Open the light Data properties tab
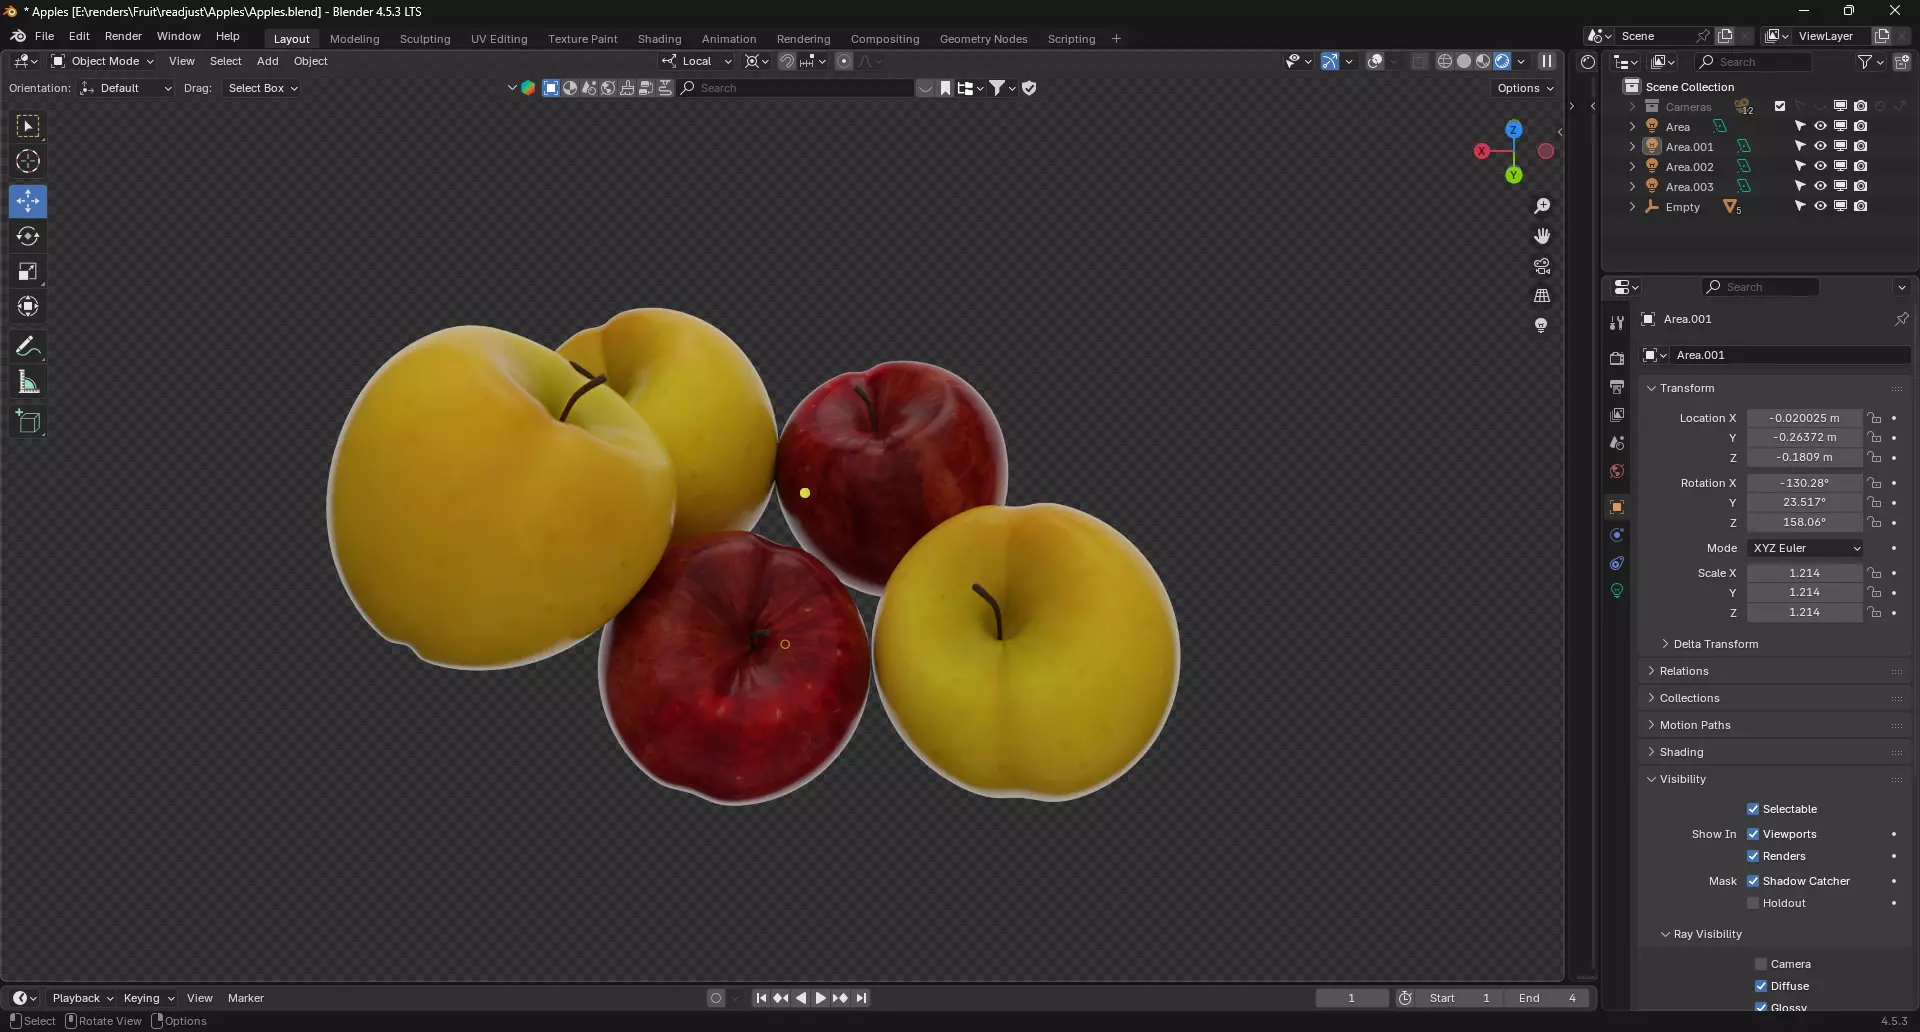 click(x=1617, y=591)
